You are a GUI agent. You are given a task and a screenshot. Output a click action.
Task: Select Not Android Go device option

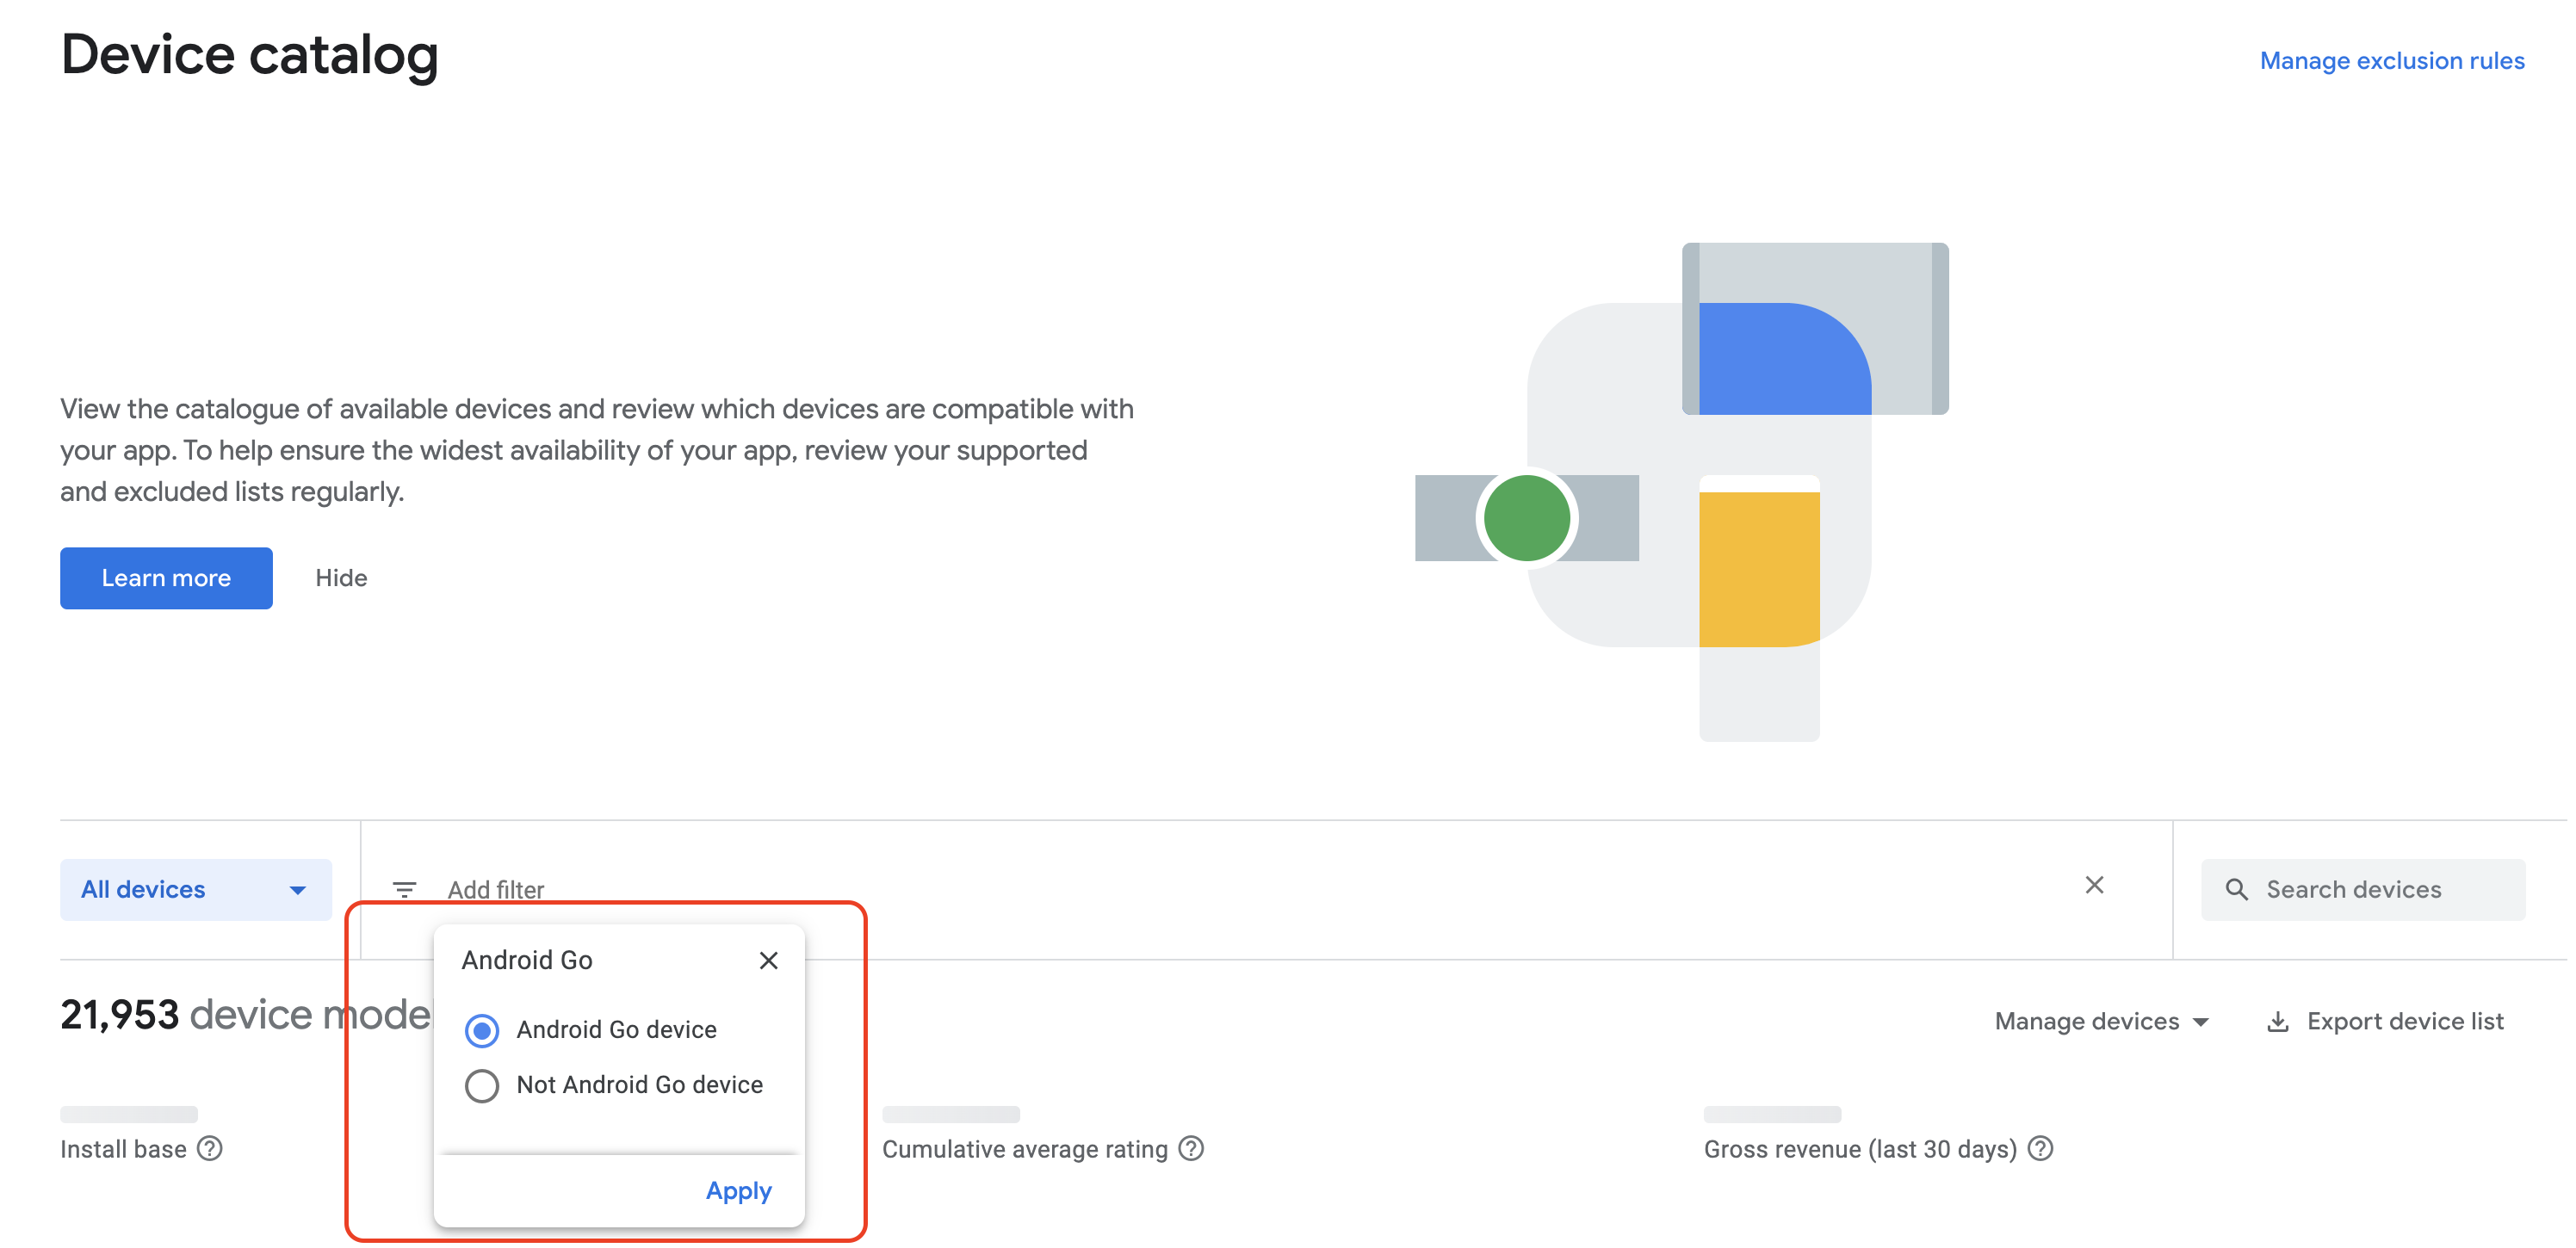point(482,1085)
